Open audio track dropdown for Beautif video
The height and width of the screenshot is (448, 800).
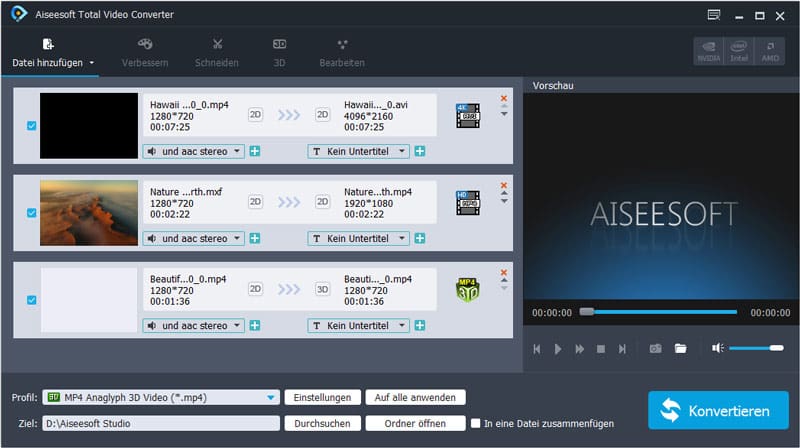click(193, 326)
